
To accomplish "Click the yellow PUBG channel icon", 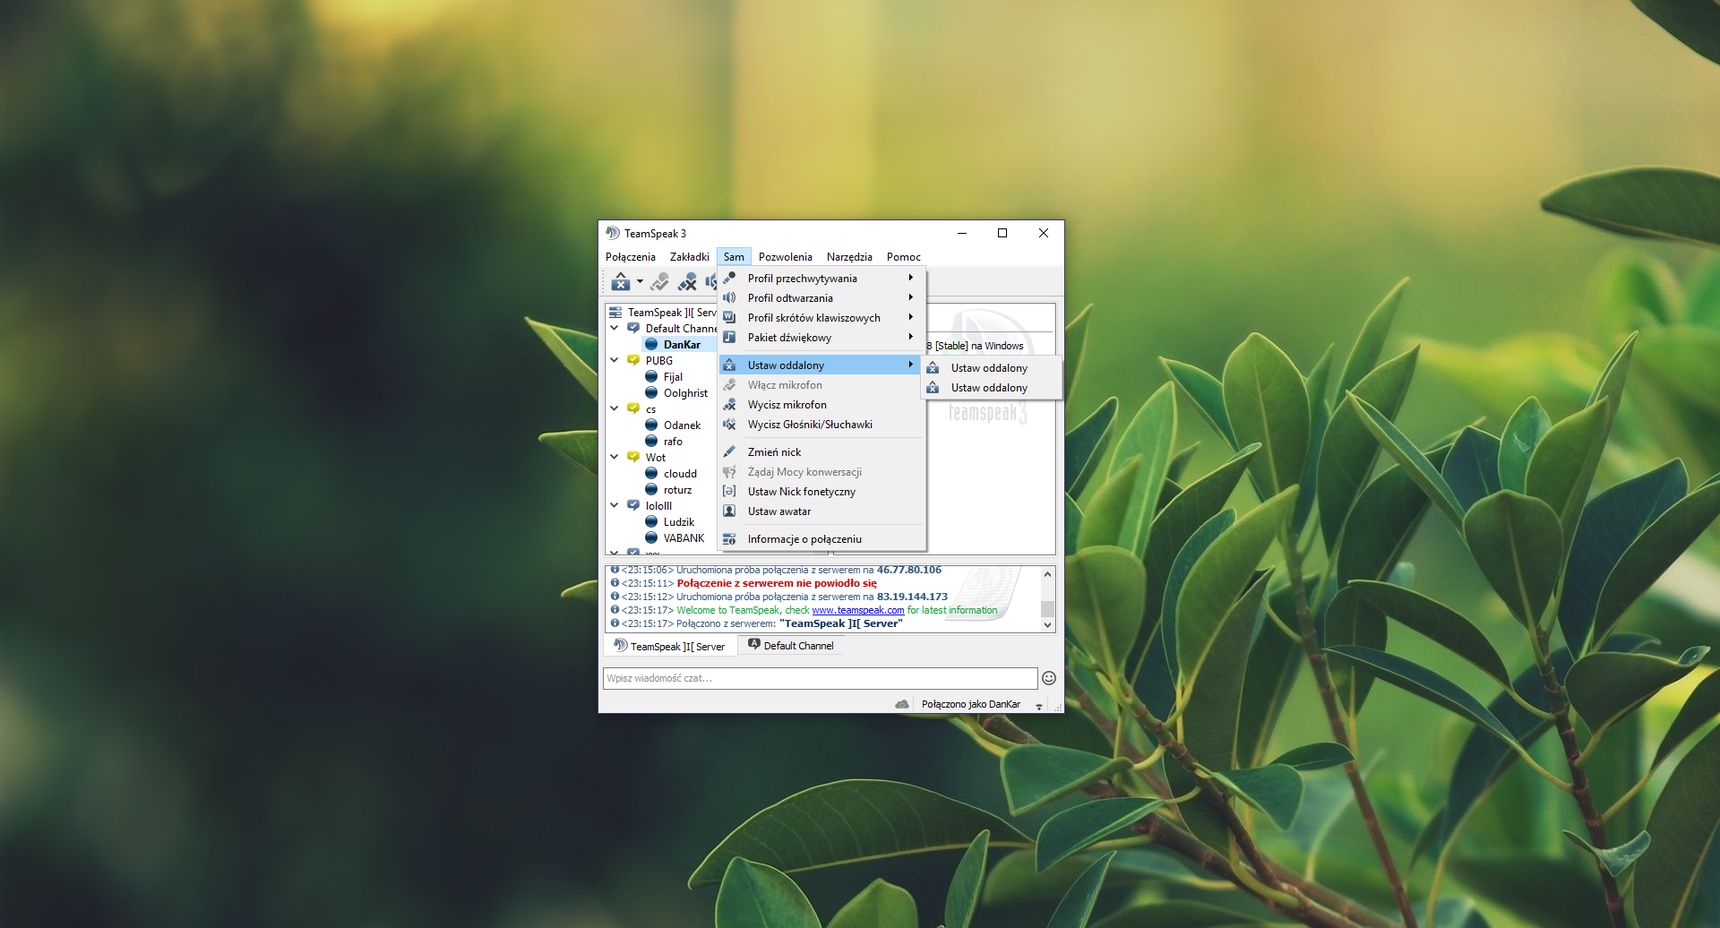I will tap(633, 360).
